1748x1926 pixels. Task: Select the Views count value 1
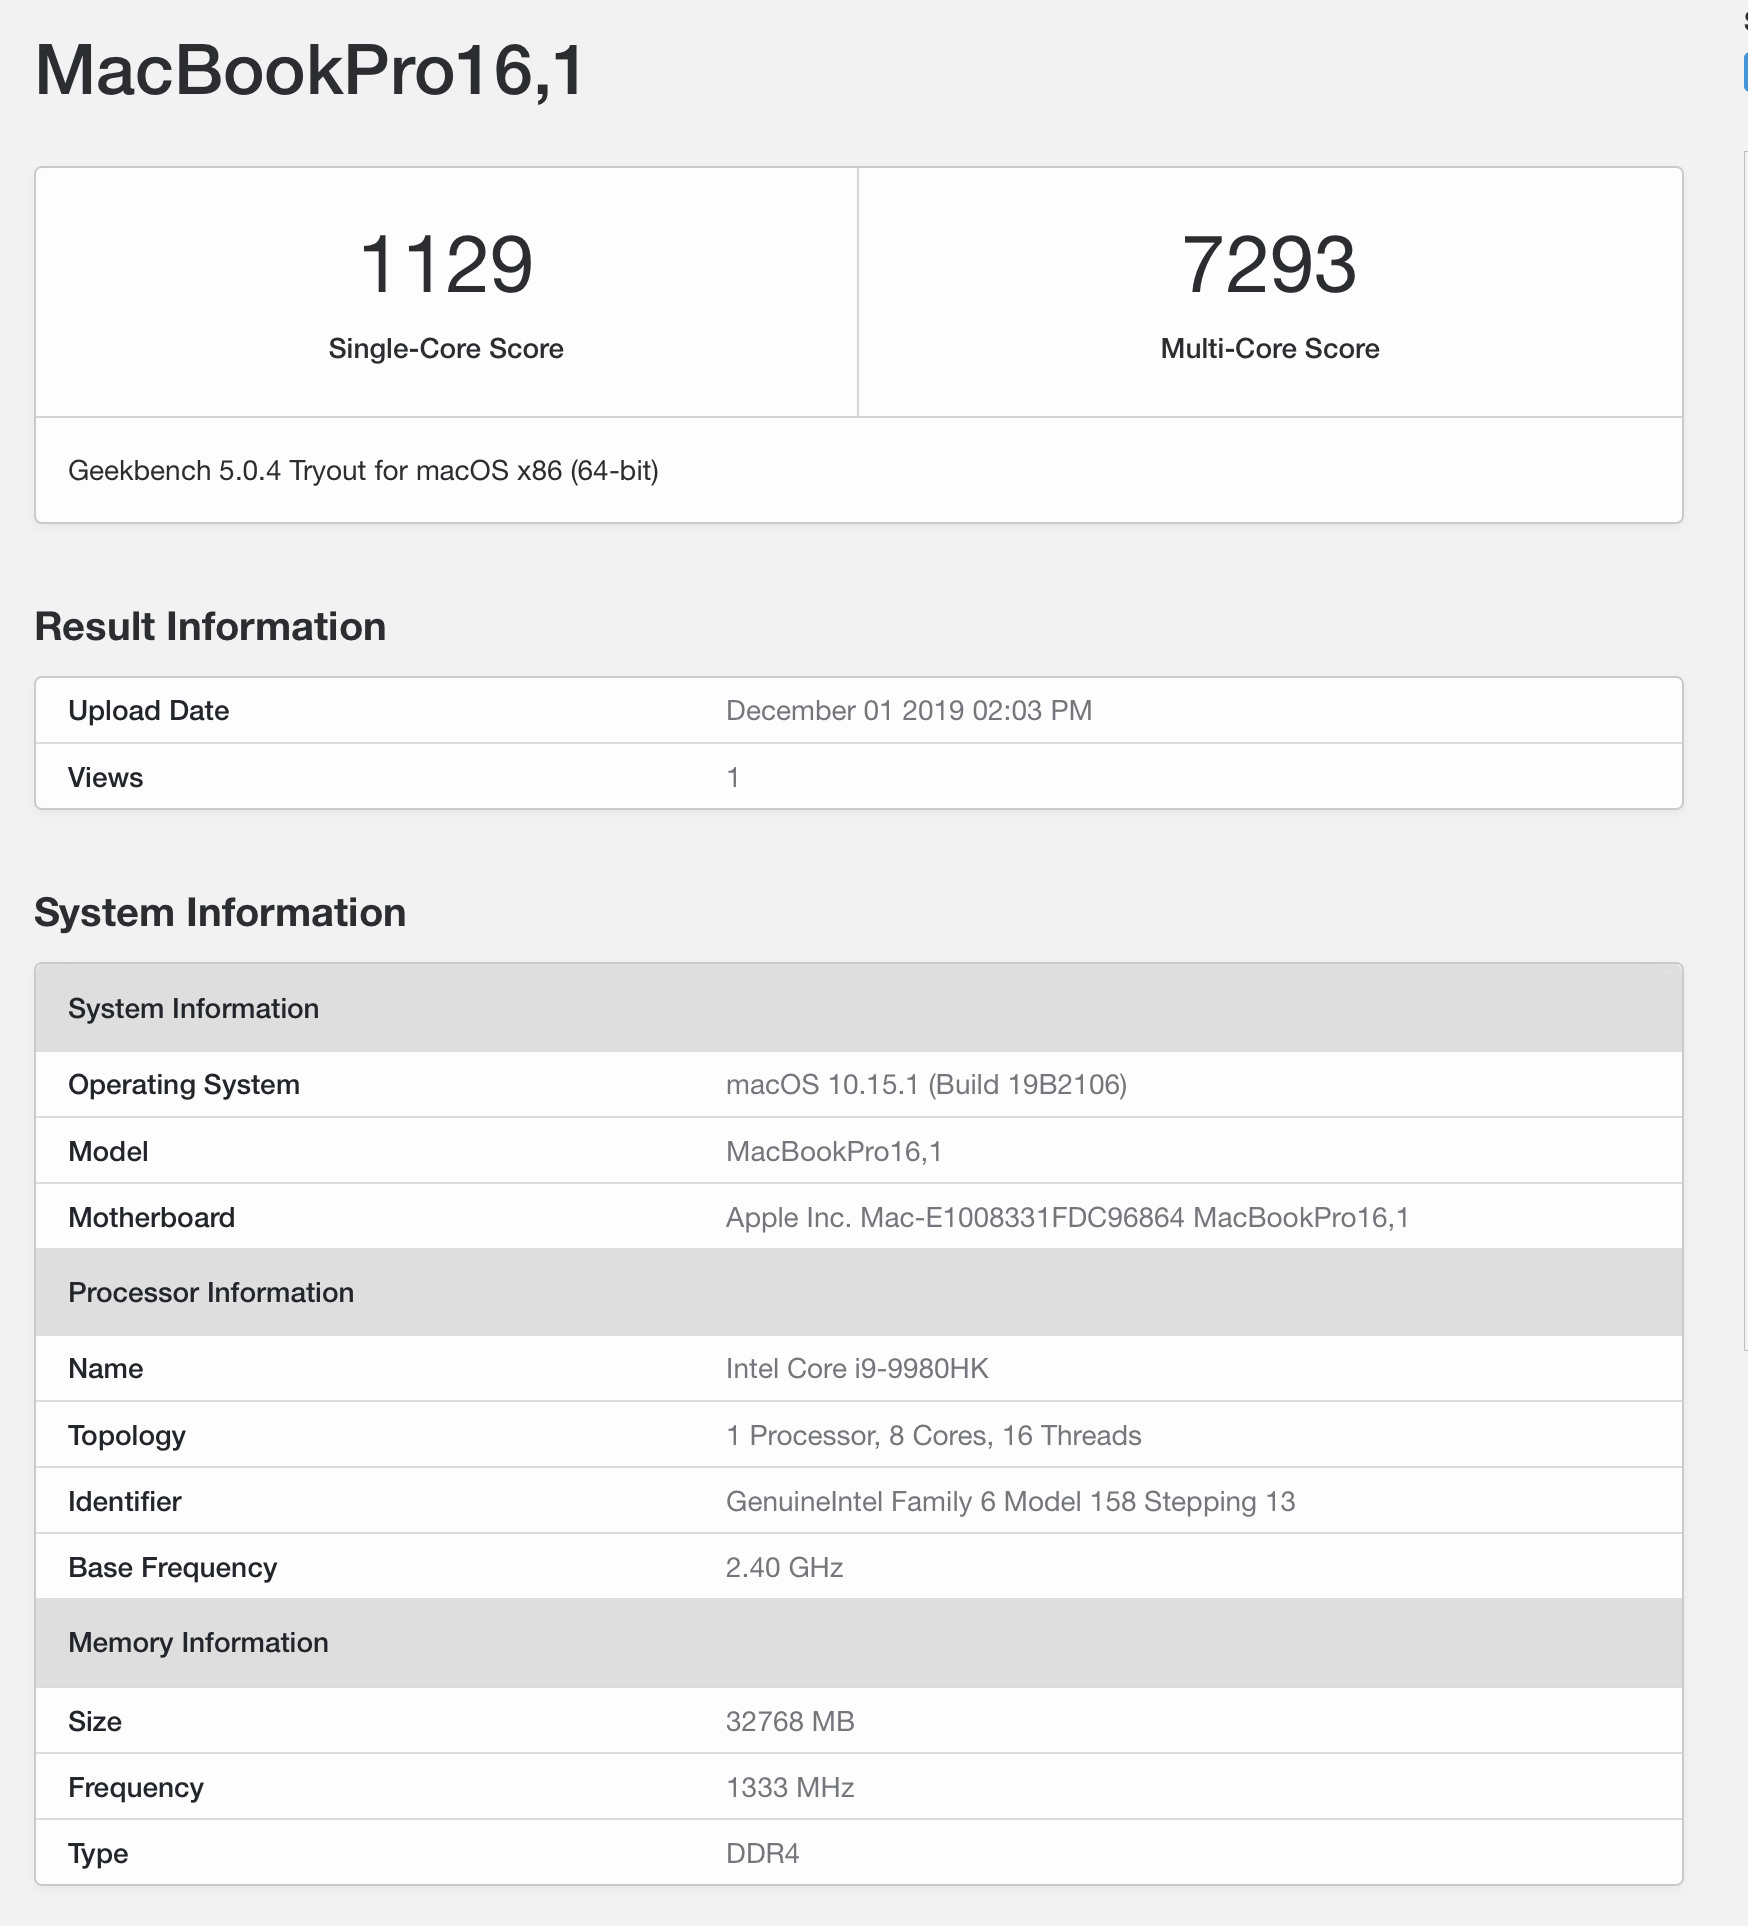(733, 777)
